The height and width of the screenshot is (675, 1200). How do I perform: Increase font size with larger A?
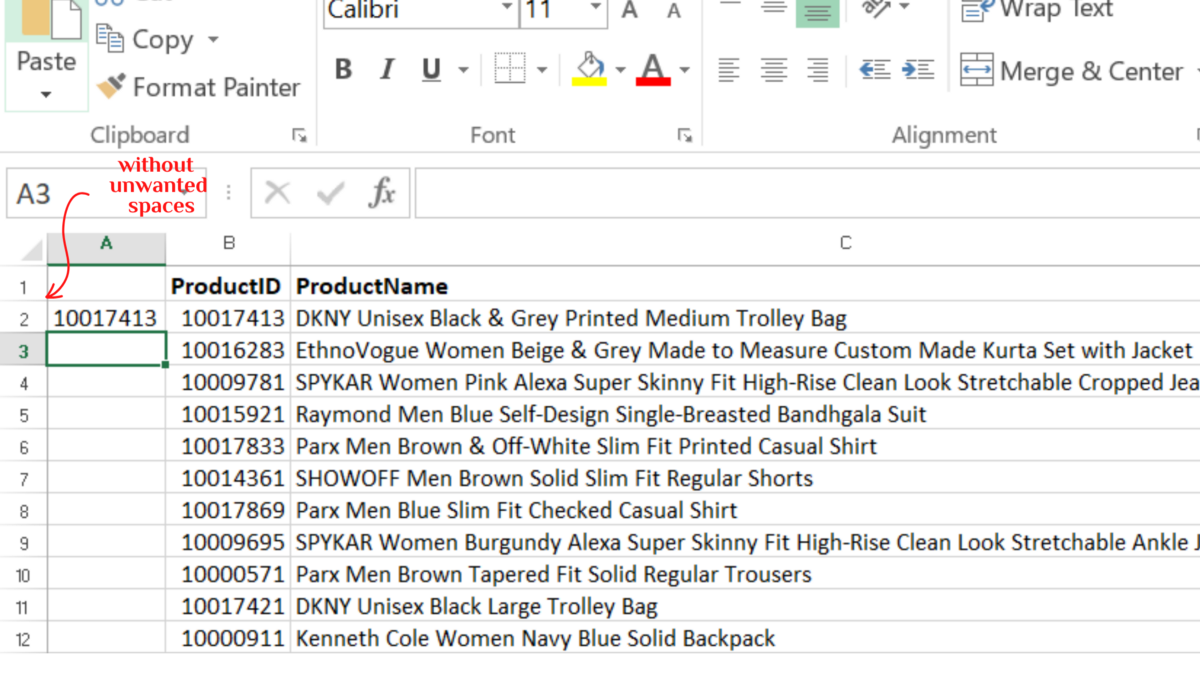click(x=630, y=10)
